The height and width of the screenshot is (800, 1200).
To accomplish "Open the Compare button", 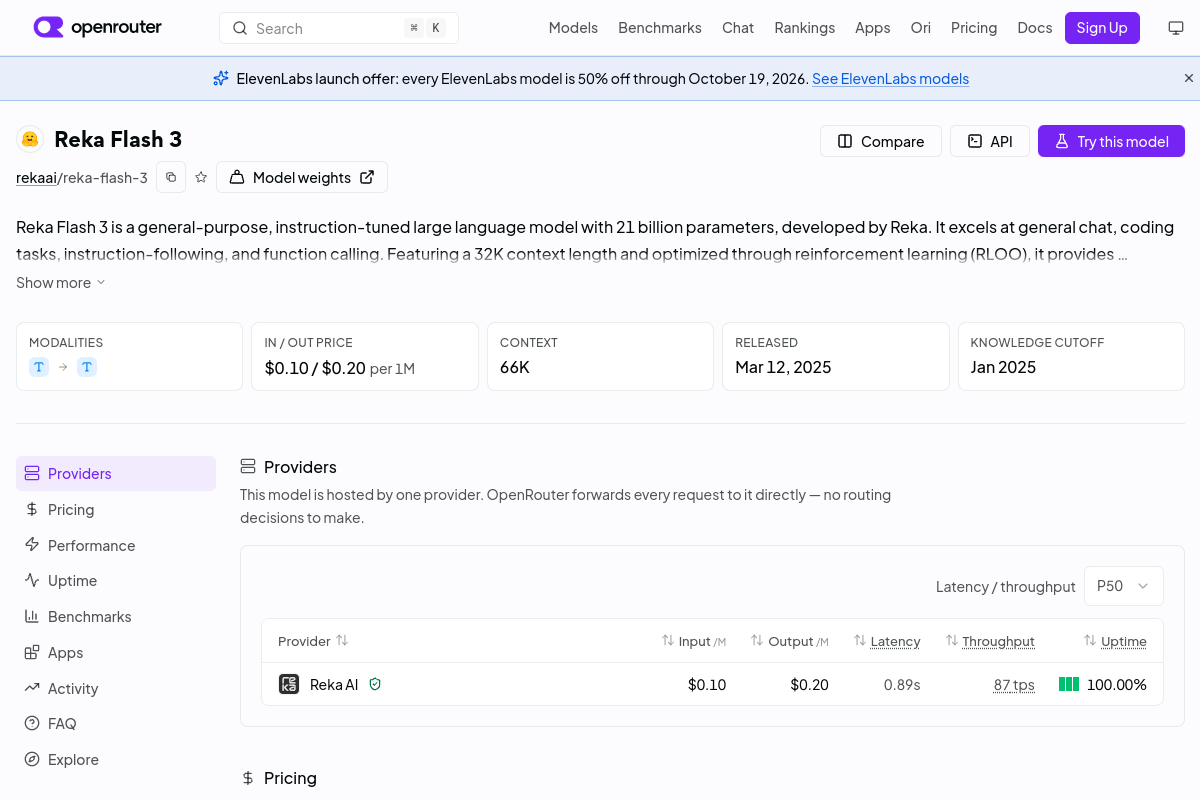I will pyautogui.click(x=880, y=141).
